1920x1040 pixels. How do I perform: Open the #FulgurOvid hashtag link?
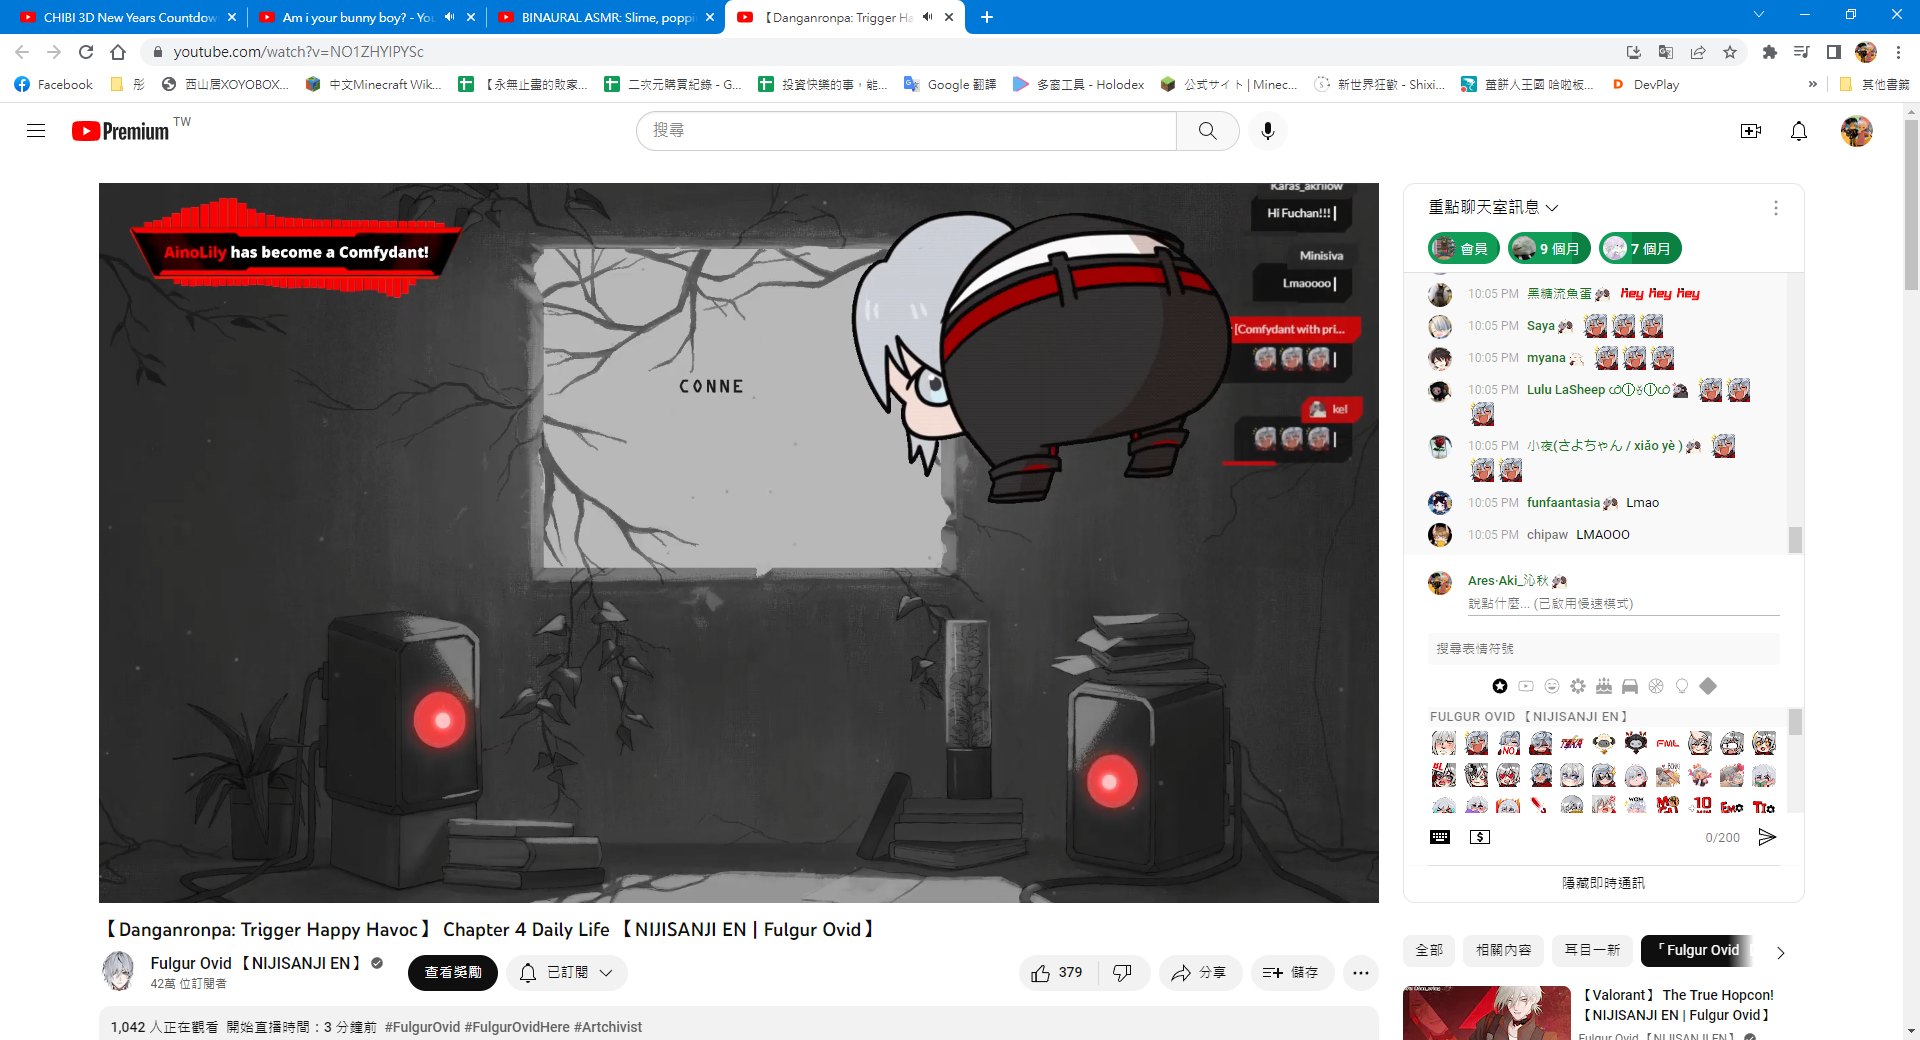click(x=422, y=1027)
